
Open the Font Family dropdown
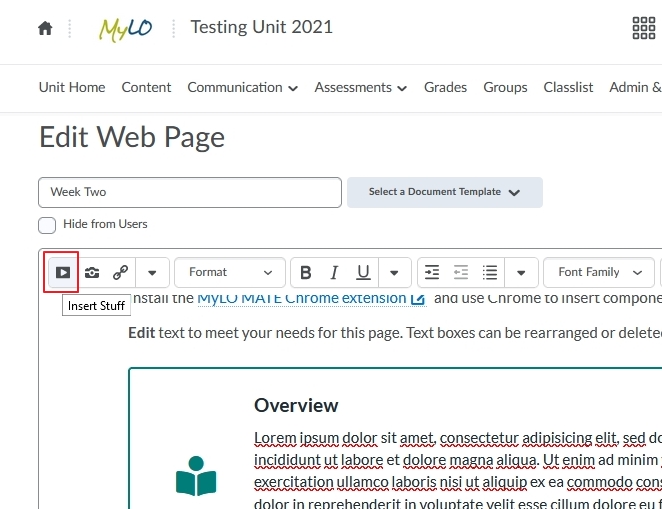(599, 272)
